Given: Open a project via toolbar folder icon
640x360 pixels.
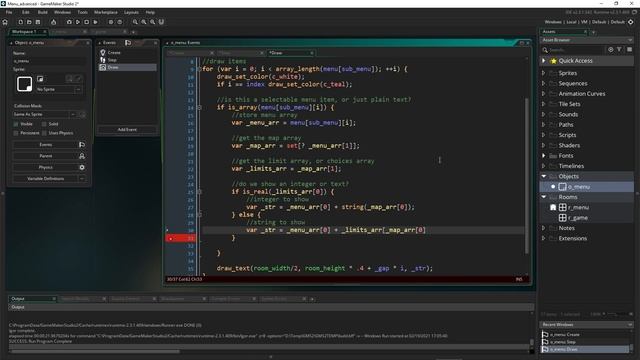Looking at the screenshot, I should (x=29, y=22).
